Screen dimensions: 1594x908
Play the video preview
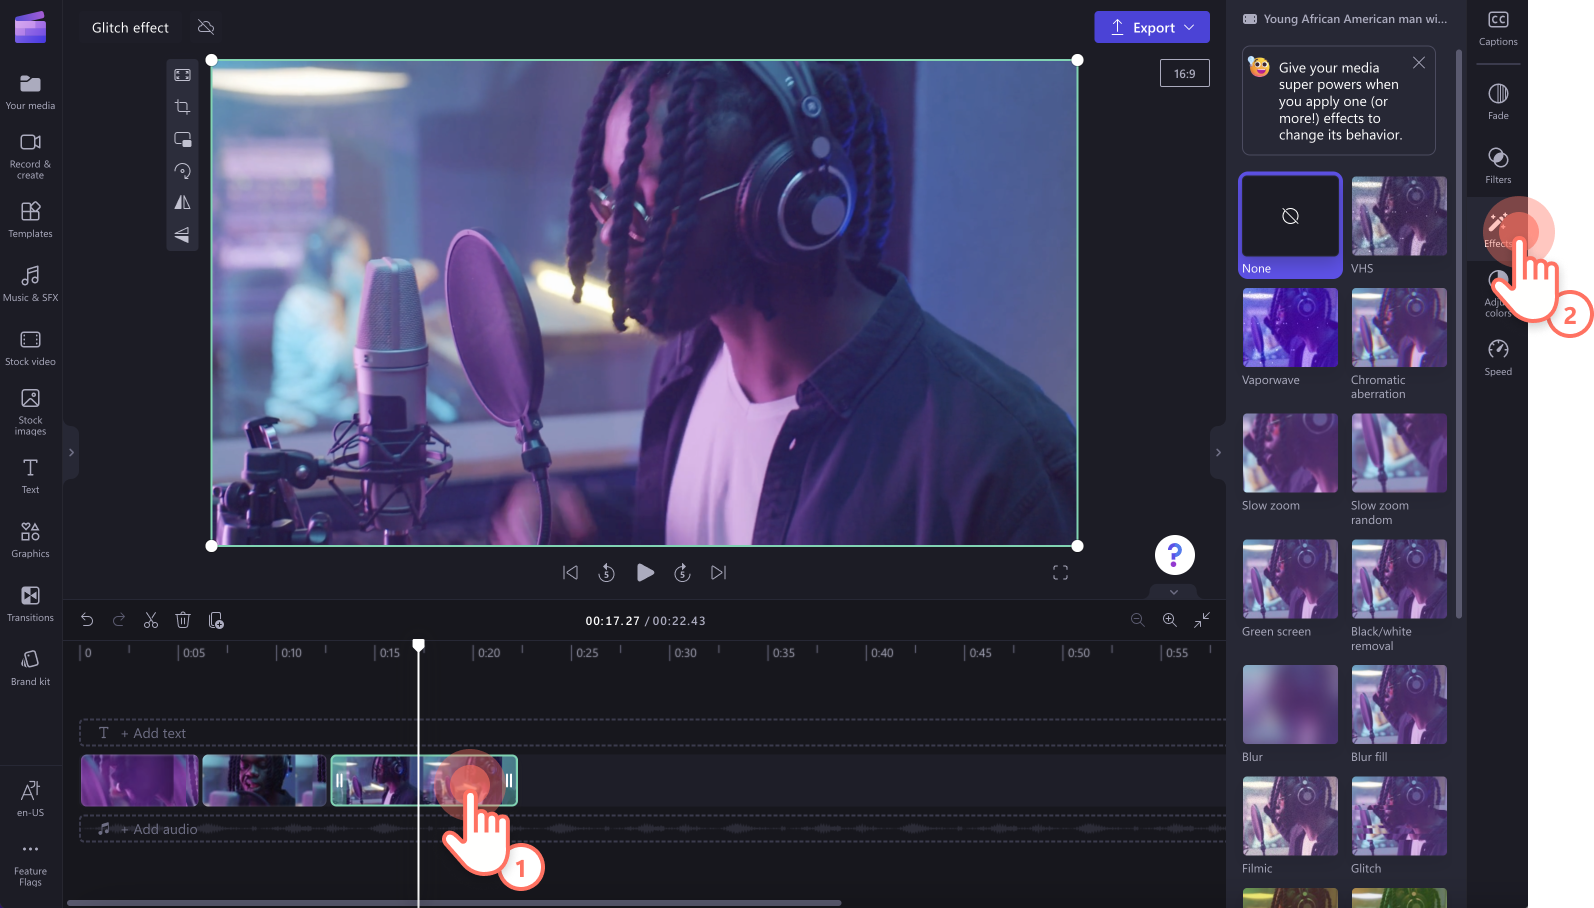[645, 572]
